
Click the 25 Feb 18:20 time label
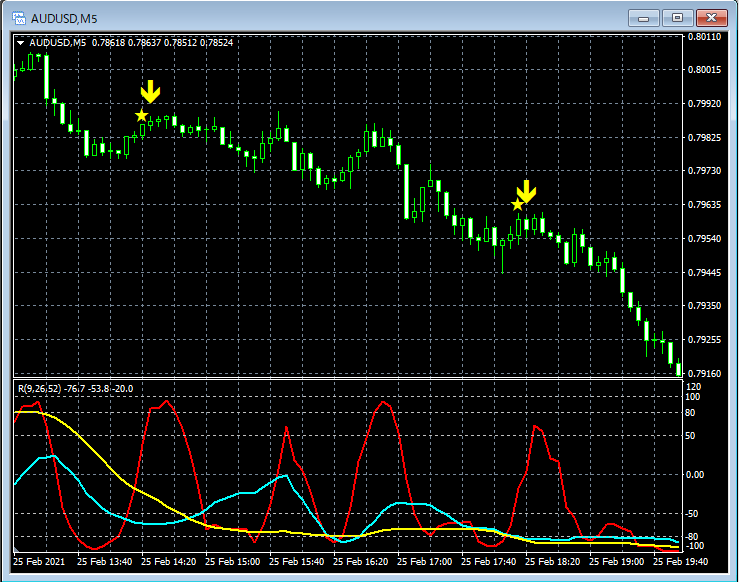(x=553, y=562)
